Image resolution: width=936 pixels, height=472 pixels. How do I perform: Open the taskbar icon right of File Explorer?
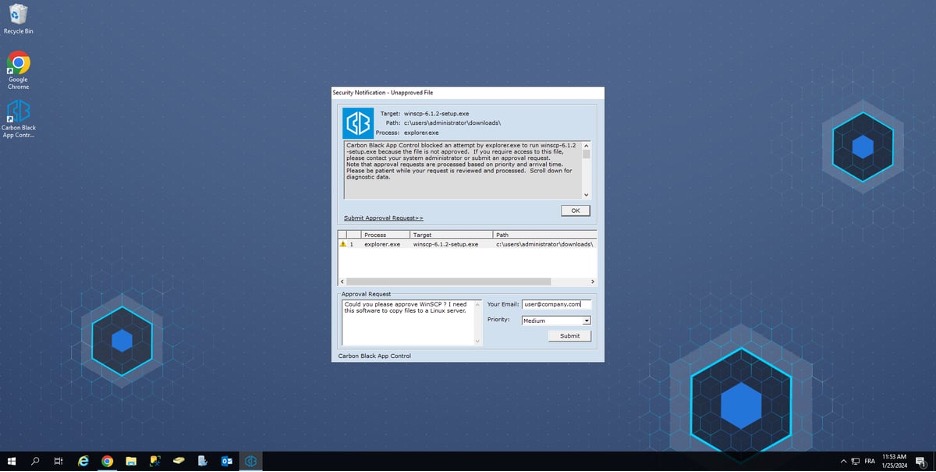(155, 461)
